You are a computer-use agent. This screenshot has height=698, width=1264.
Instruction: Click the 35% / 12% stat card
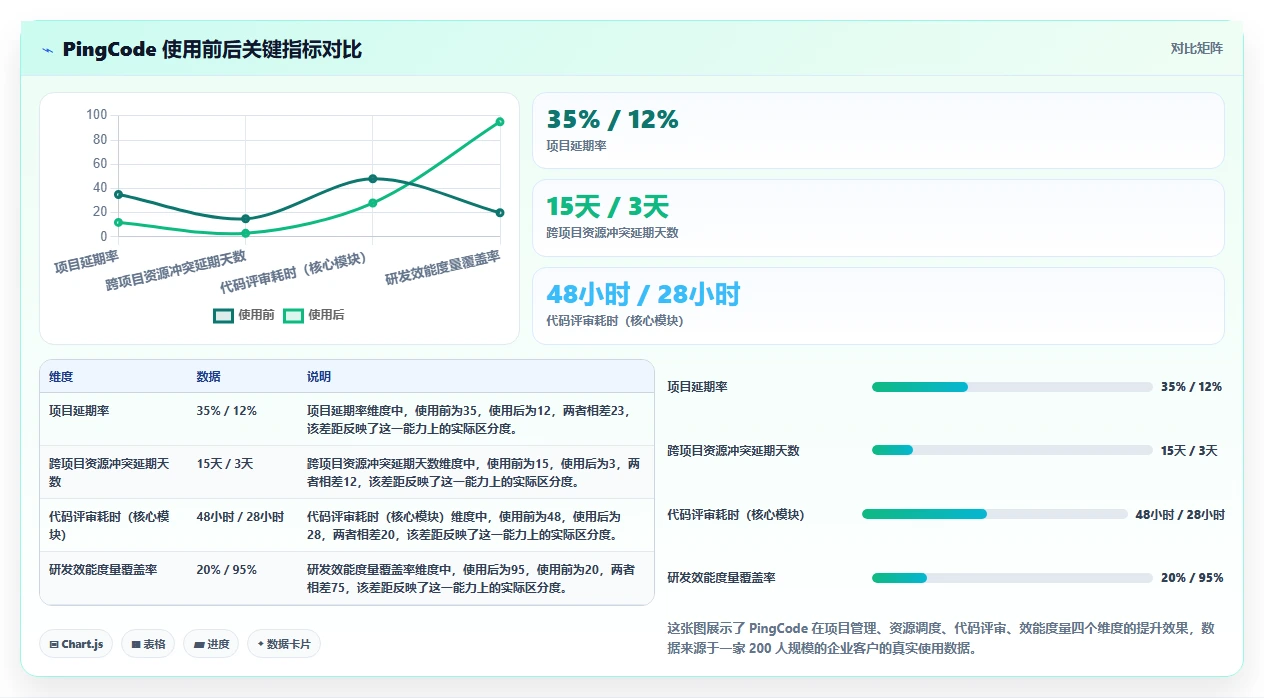(878, 131)
